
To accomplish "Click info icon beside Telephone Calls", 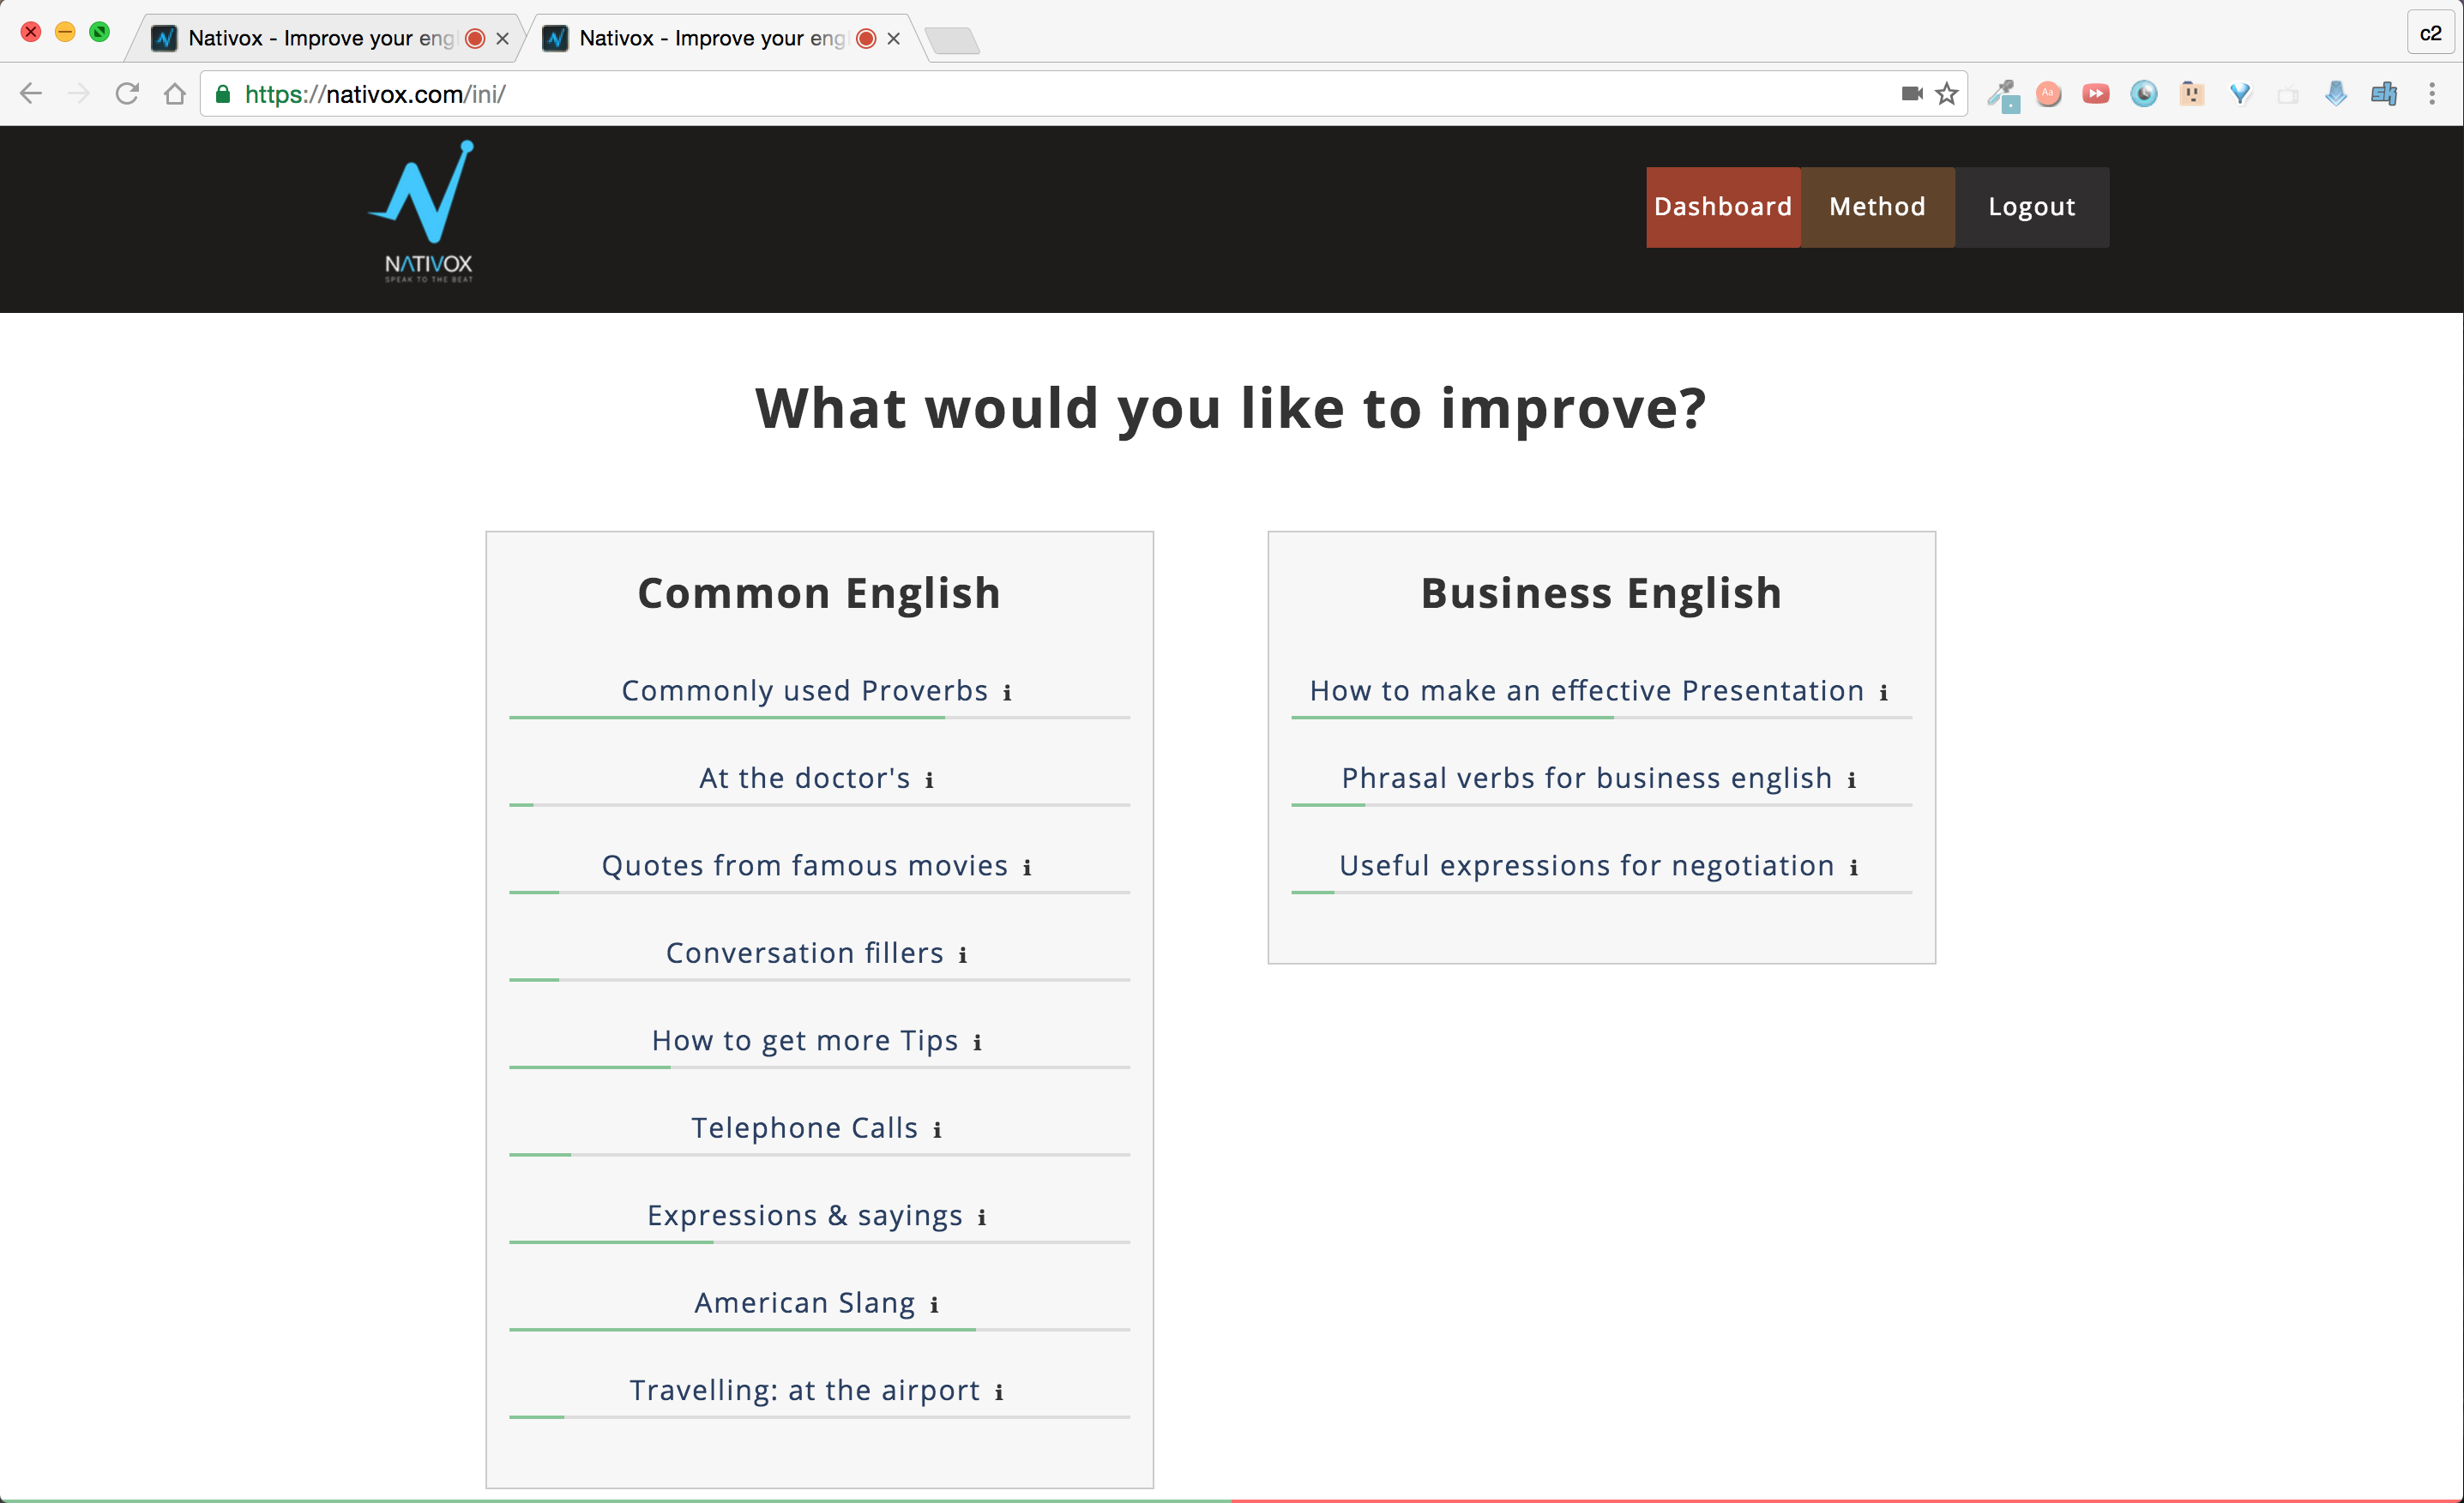I will [937, 1130].
